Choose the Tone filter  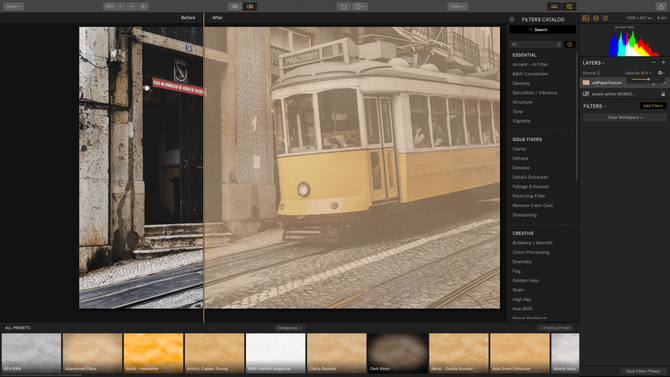coord(517,112)
